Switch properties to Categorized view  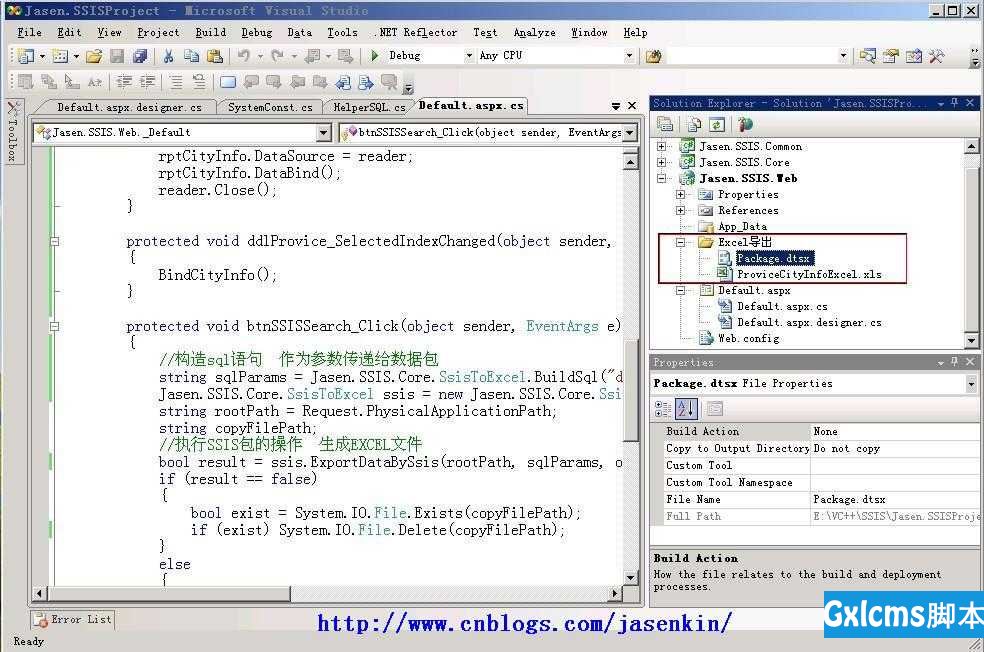click(x=663, y=409)
